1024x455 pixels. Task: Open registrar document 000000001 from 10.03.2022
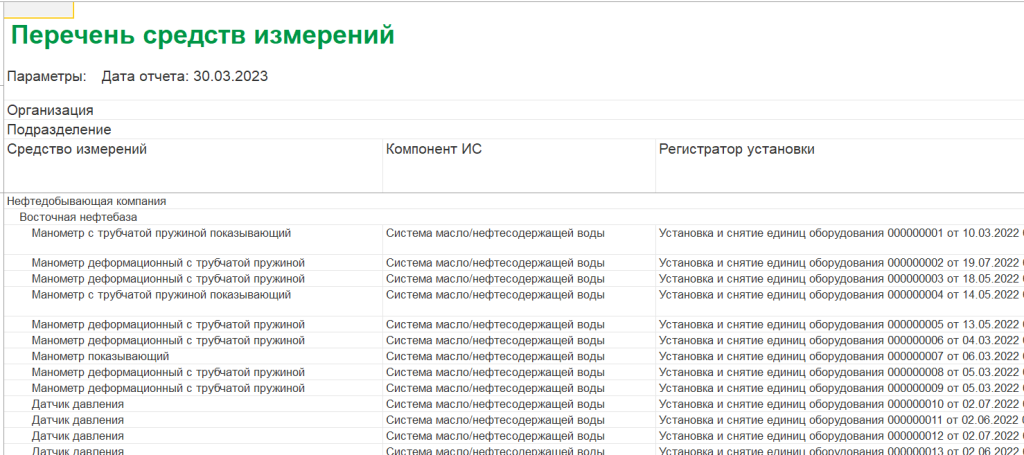(838, 233)
